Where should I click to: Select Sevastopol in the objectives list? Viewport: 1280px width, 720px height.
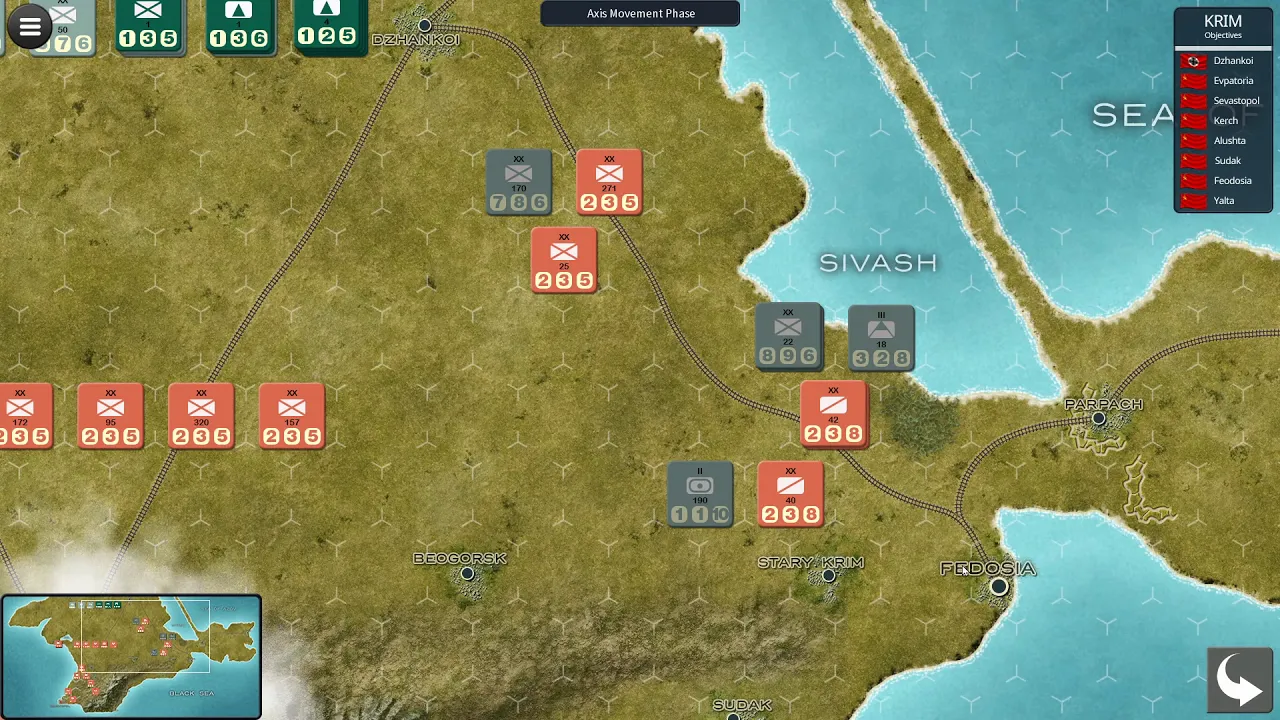[1236, 101]
